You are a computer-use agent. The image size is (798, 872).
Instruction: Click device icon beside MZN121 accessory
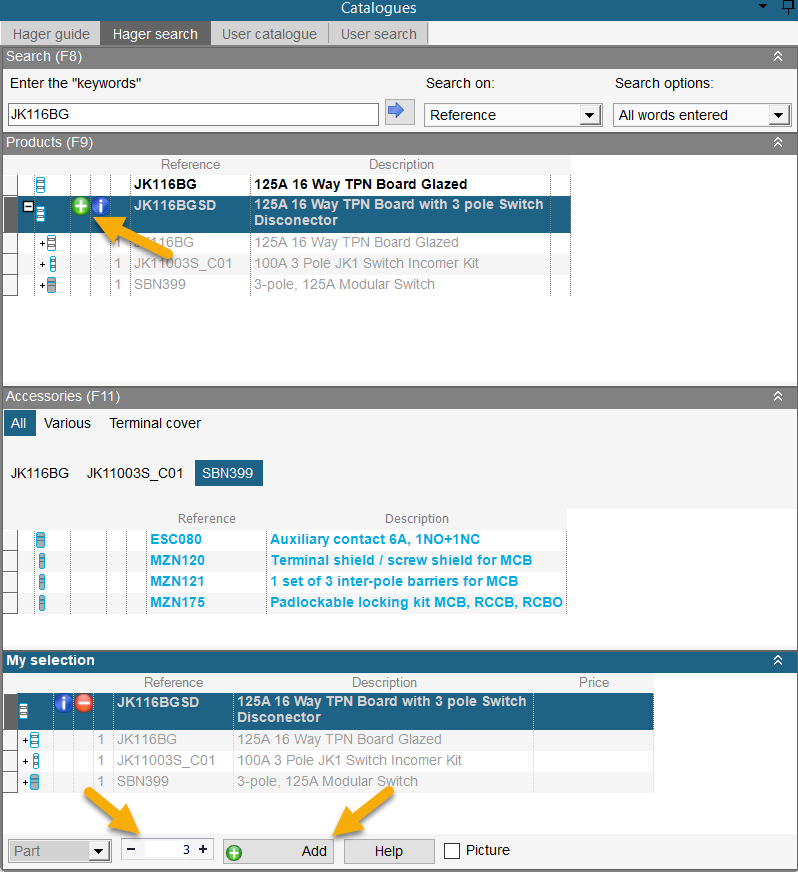pos(42,582)
